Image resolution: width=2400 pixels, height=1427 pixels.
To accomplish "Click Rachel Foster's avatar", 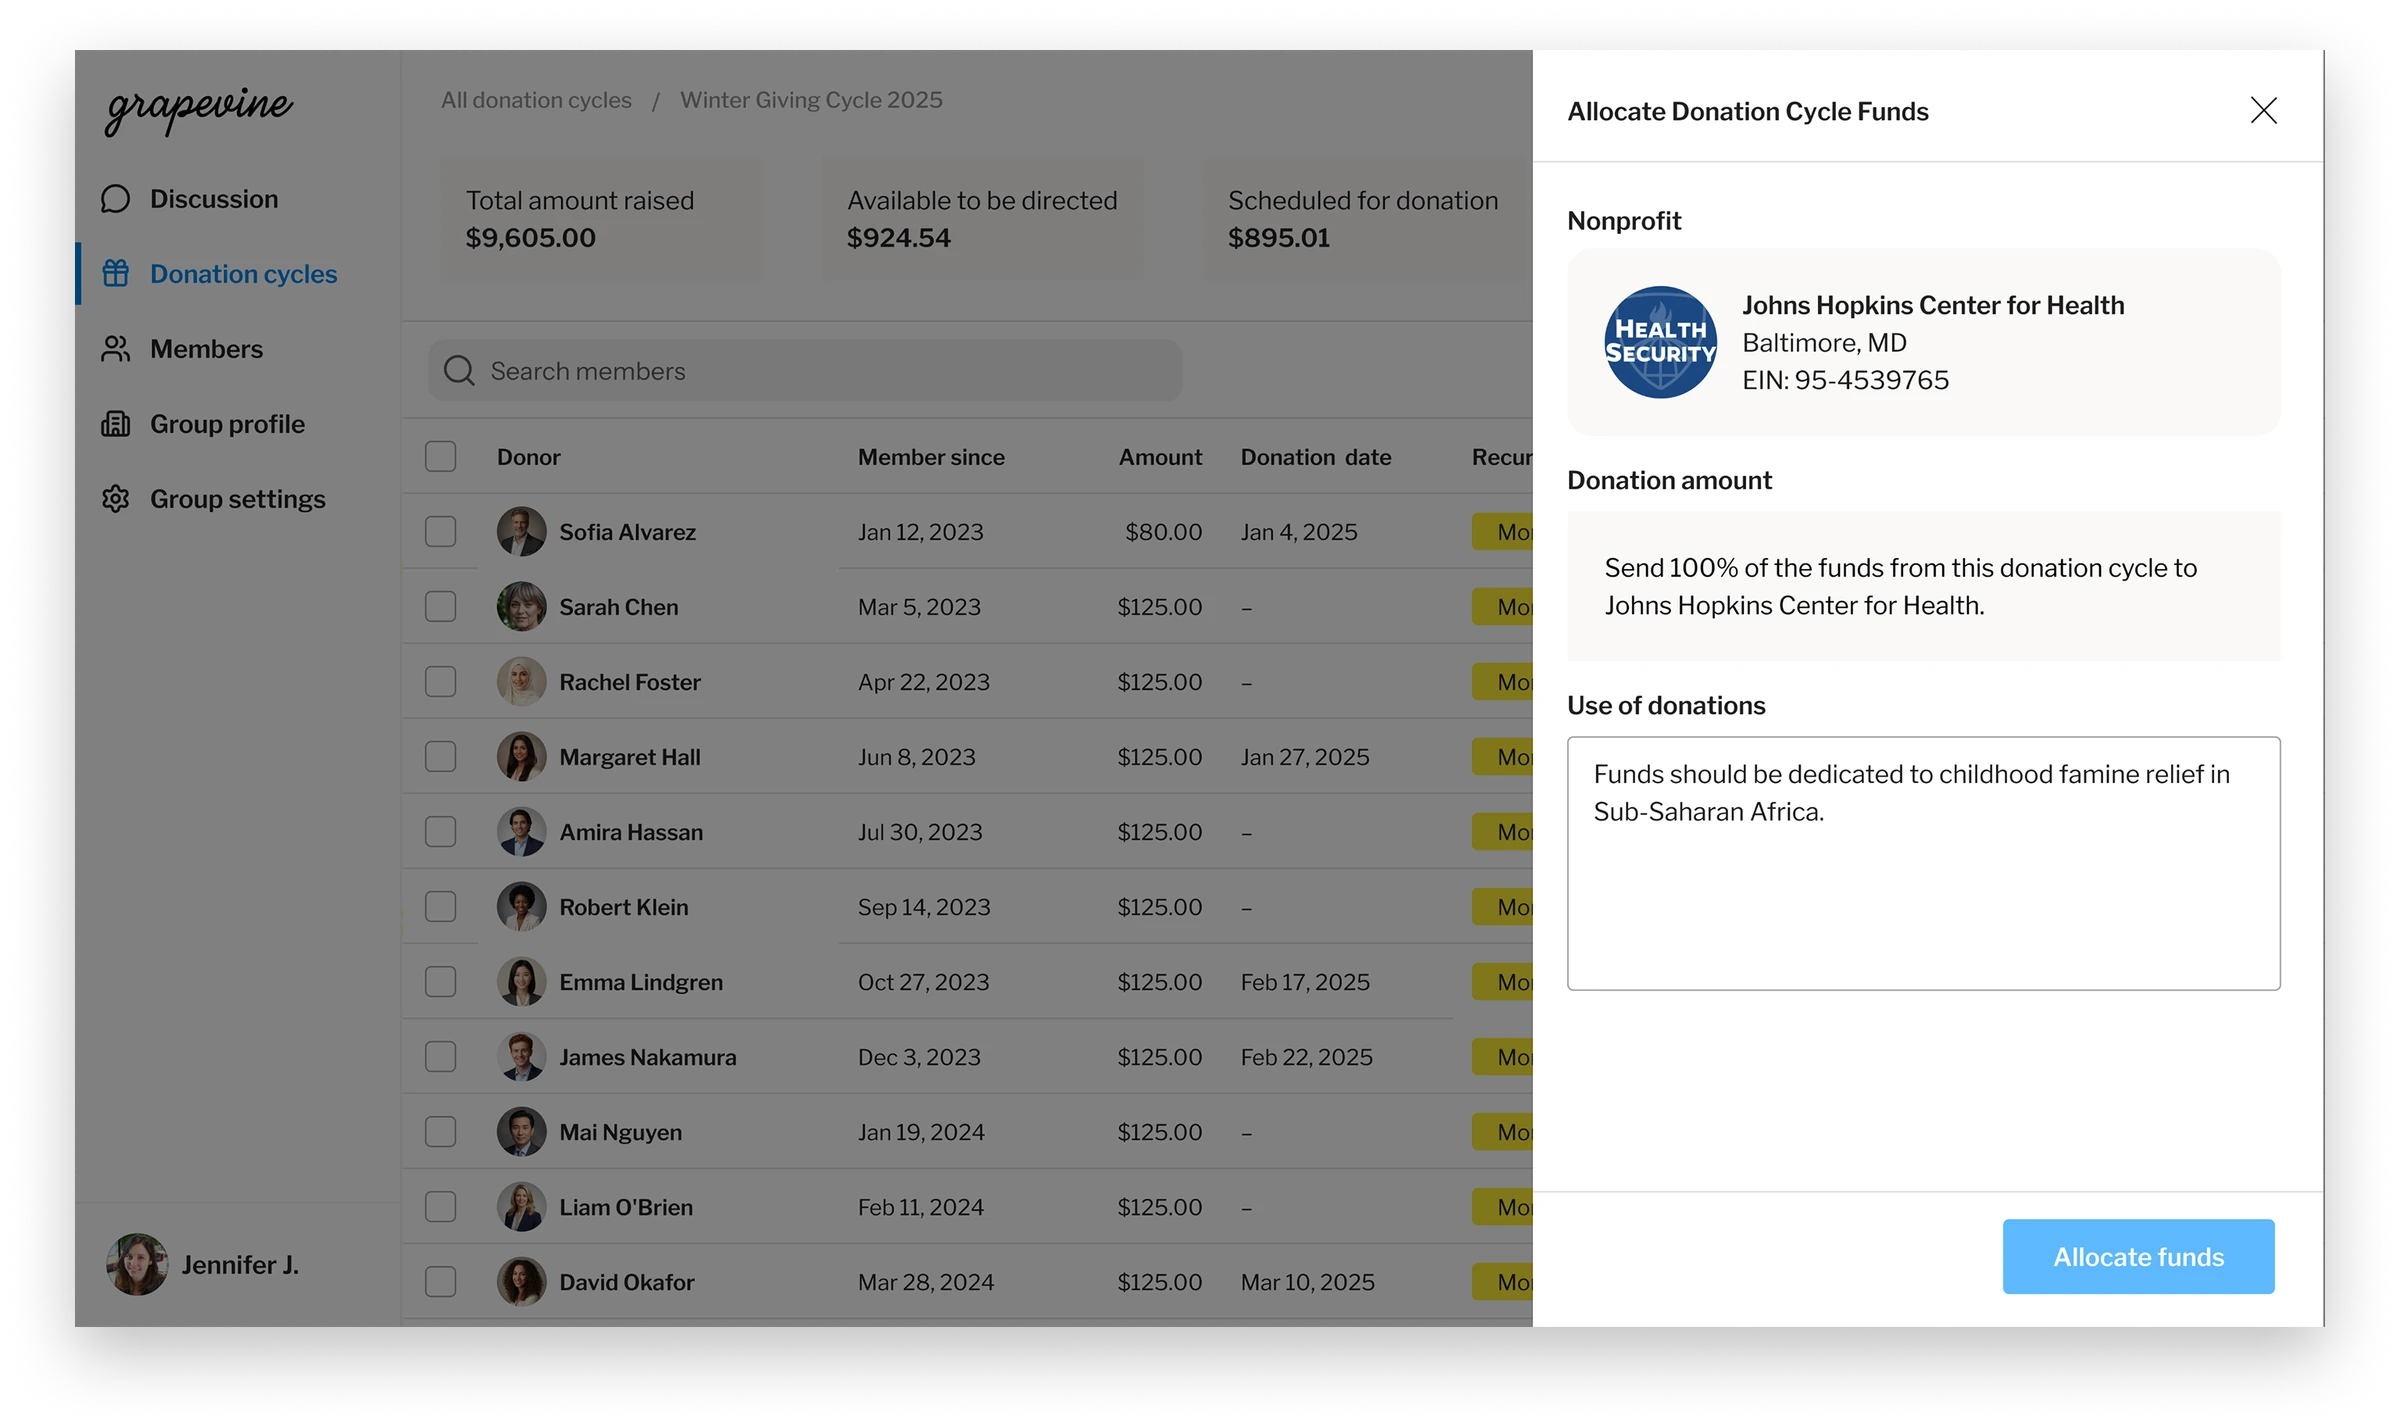I will (521, 681).
